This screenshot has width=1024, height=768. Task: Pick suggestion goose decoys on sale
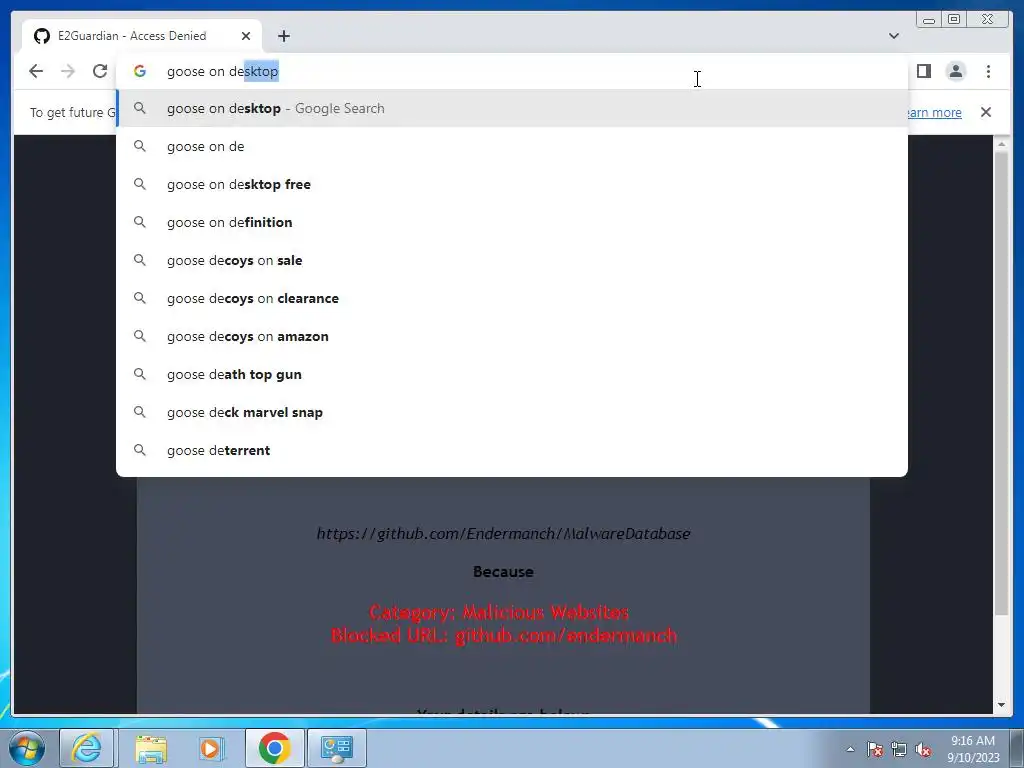(512, 260)
